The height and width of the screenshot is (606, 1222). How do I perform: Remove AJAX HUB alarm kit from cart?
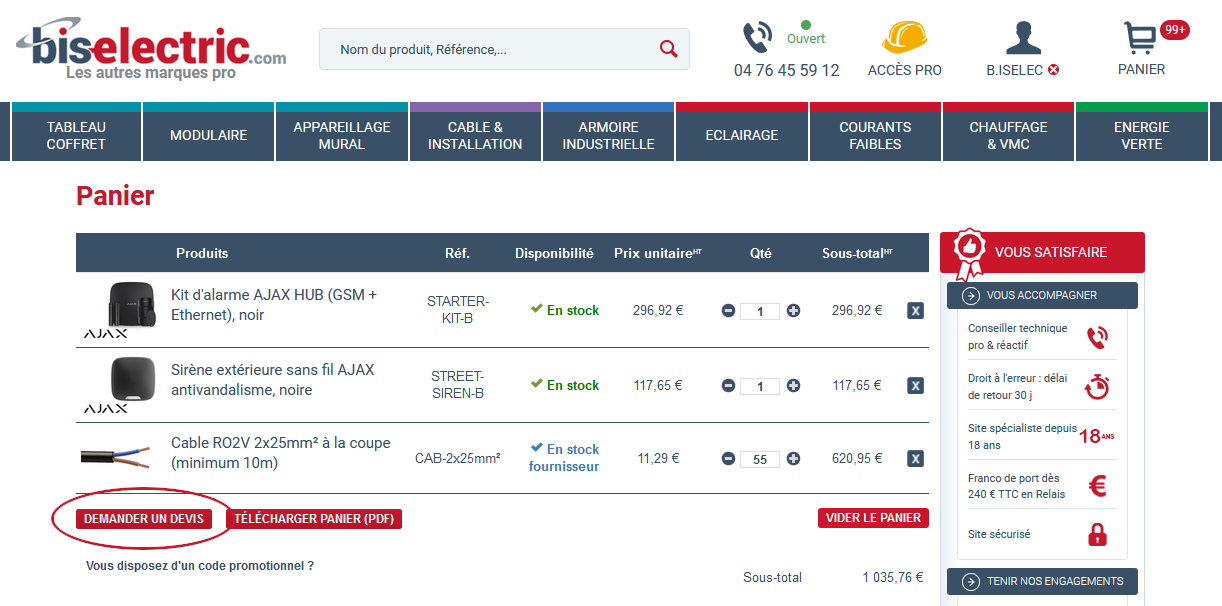point(915,311)
